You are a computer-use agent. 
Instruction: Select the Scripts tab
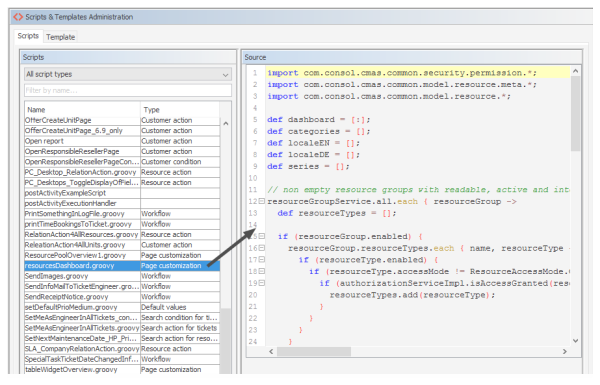click(28, 36)
